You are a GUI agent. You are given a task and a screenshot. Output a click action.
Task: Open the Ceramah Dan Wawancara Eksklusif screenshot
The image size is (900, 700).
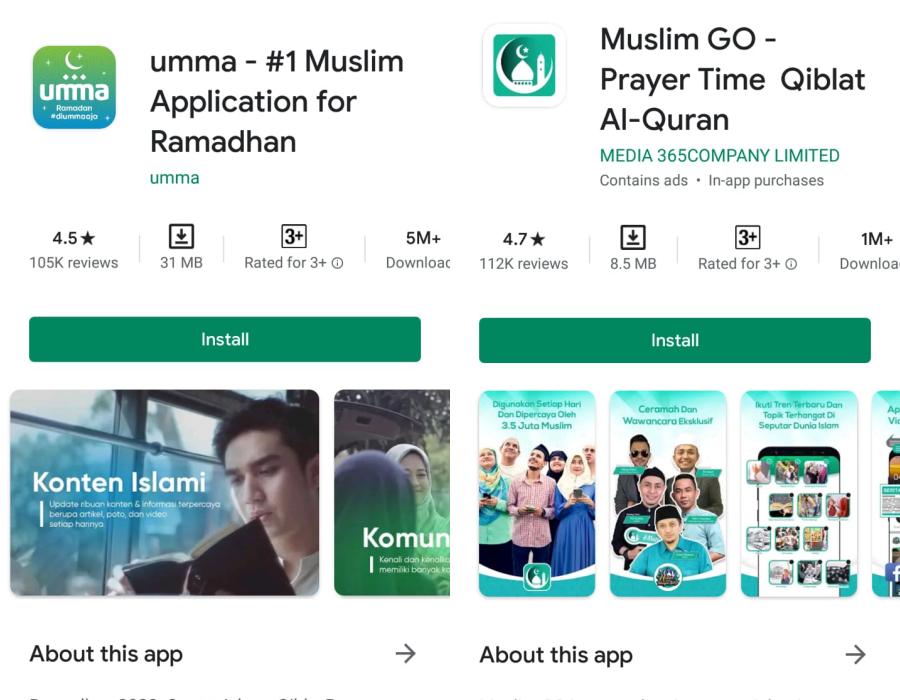pyautogui.click(x=668, y=494)
